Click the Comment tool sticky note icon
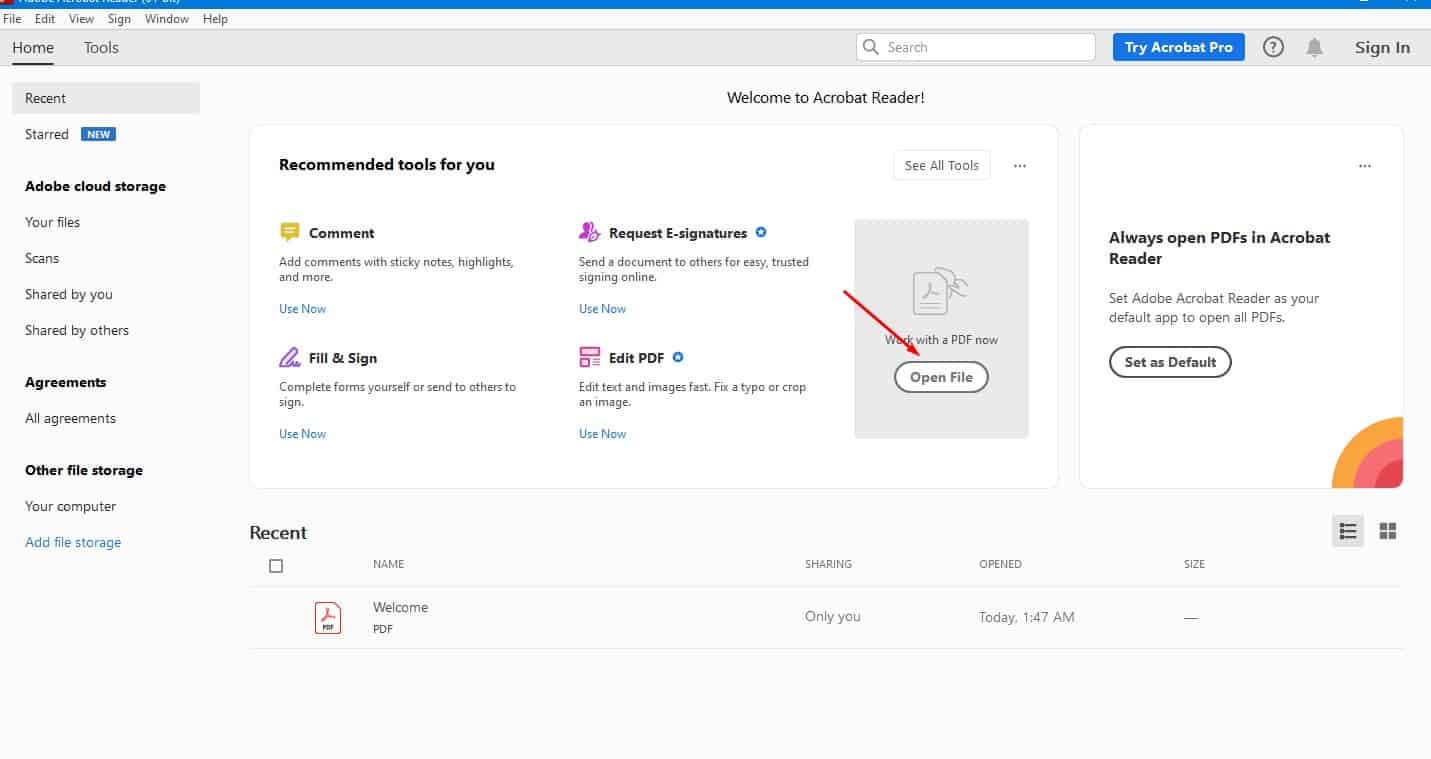 (x=290, y=233)
